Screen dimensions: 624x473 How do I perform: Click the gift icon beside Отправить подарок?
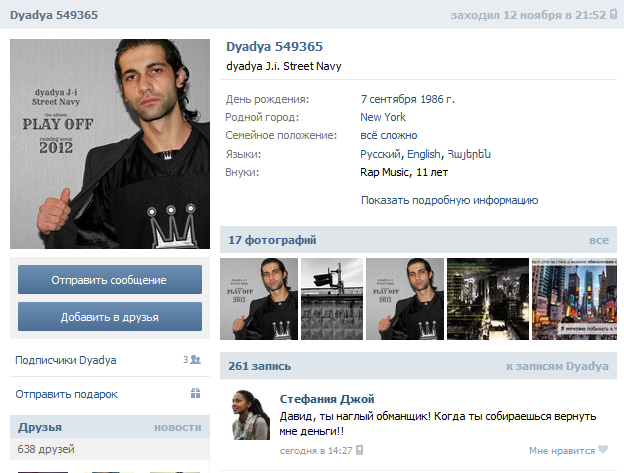[195, 393]
